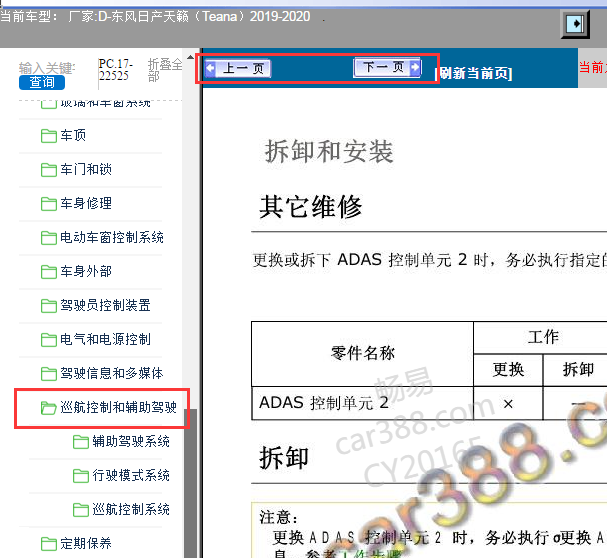
Task: Open the 行驶模式系统 subfolder
Action: (x=131, y=476)
